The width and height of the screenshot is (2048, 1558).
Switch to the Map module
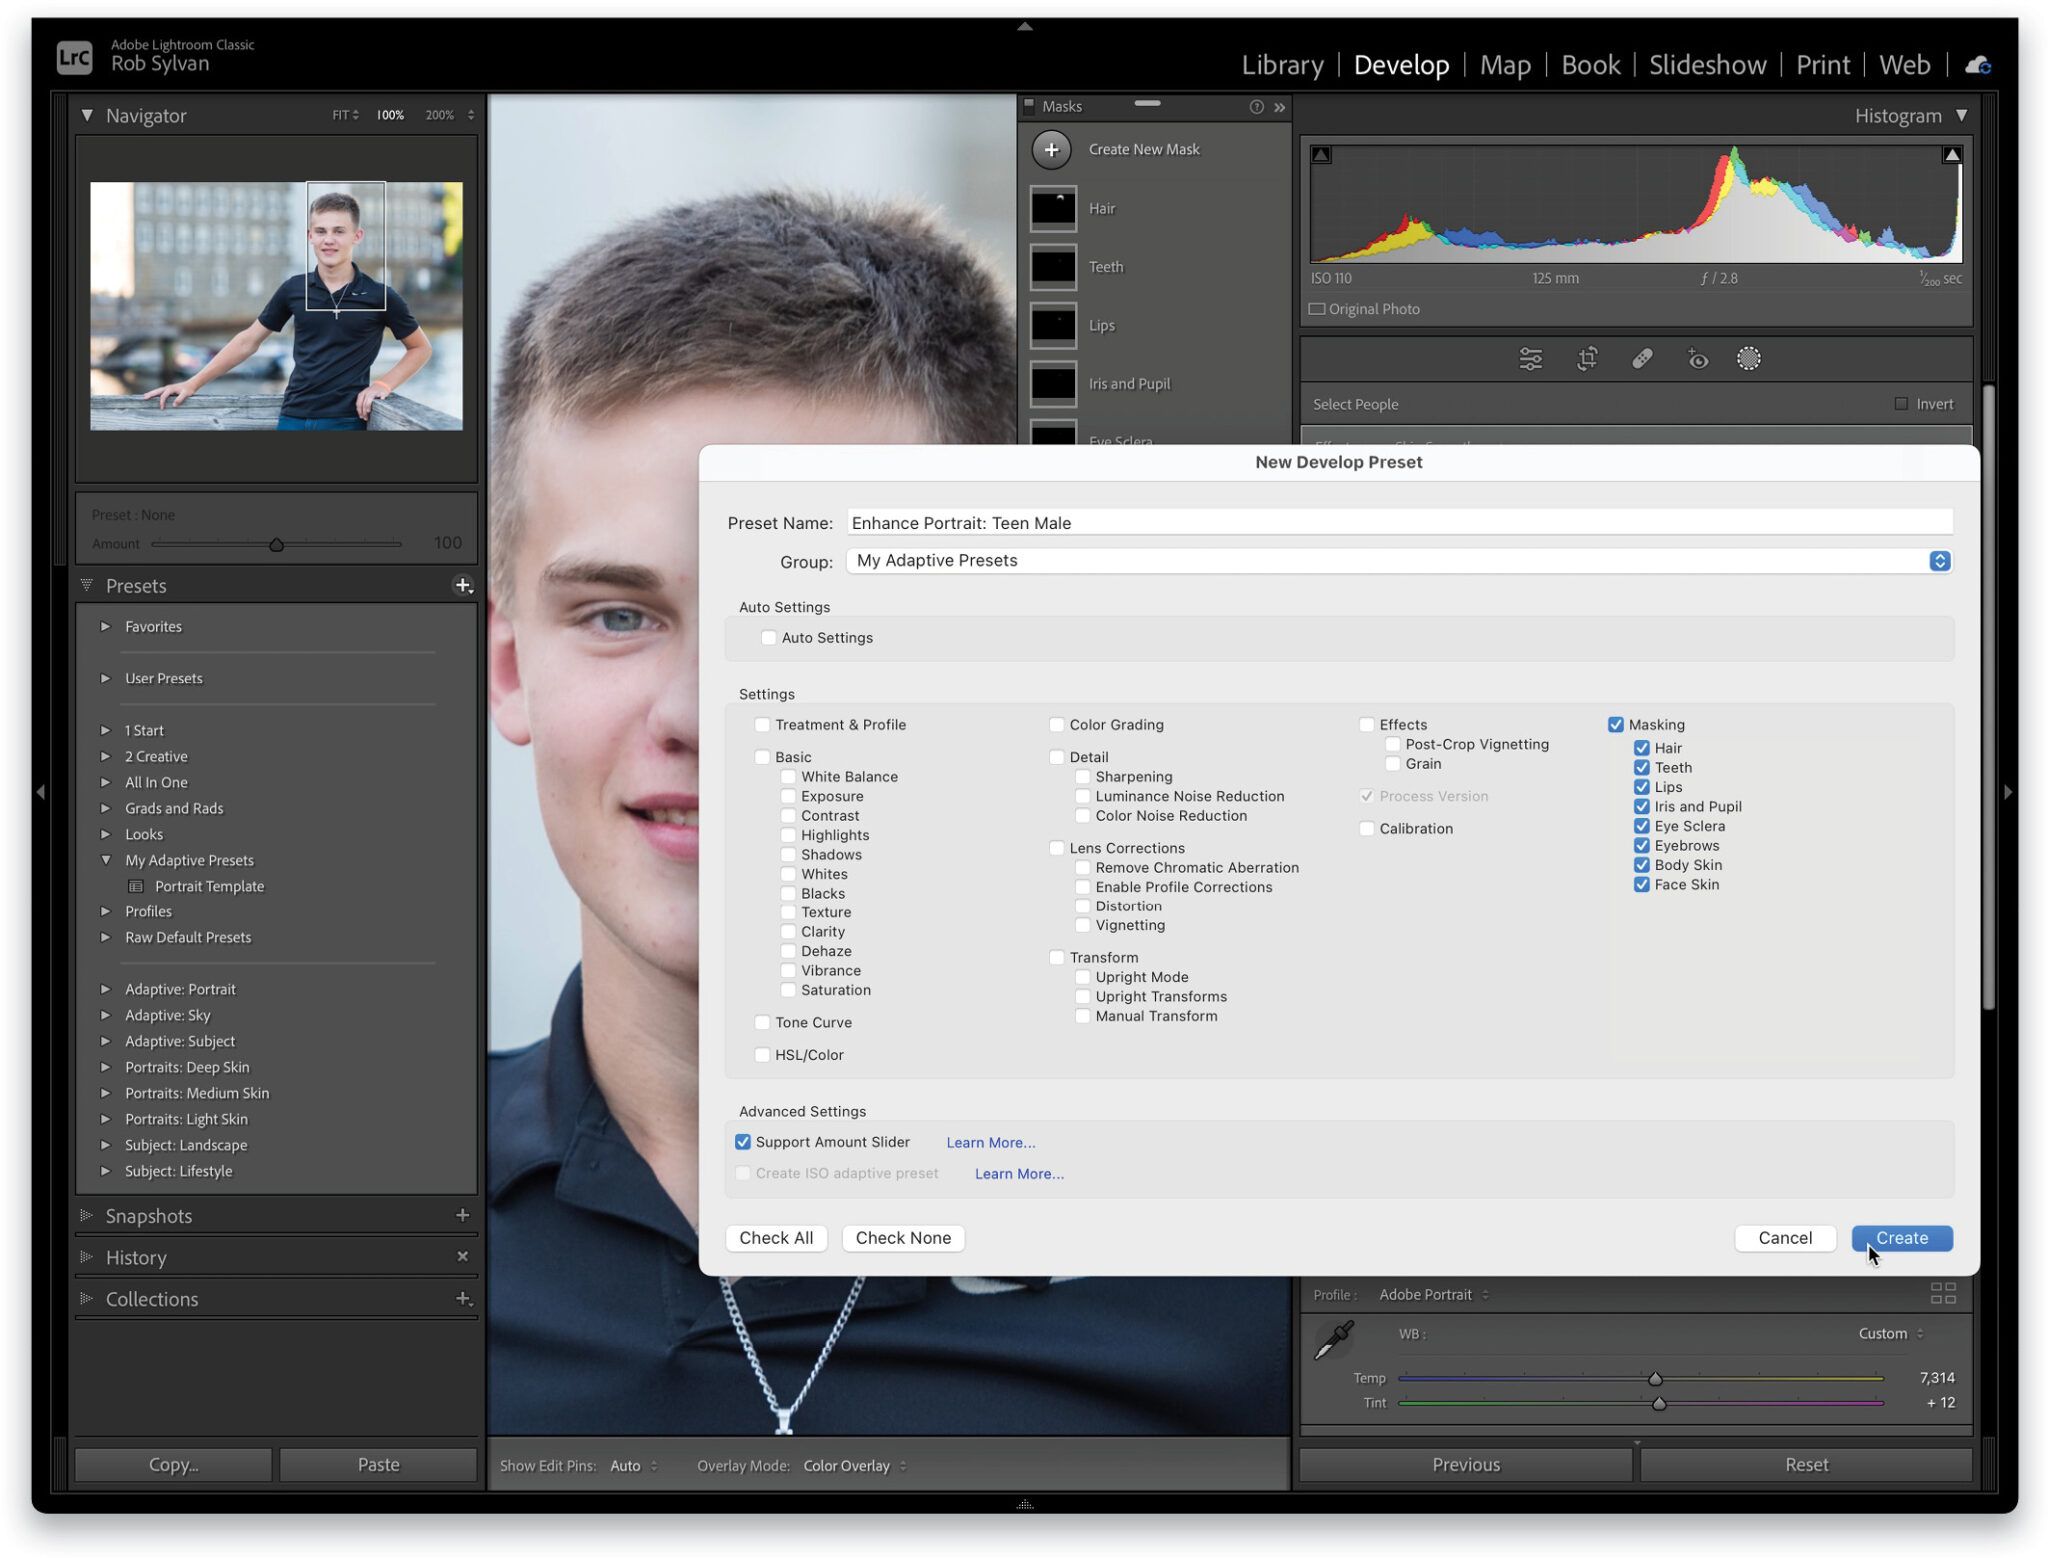1504,64
